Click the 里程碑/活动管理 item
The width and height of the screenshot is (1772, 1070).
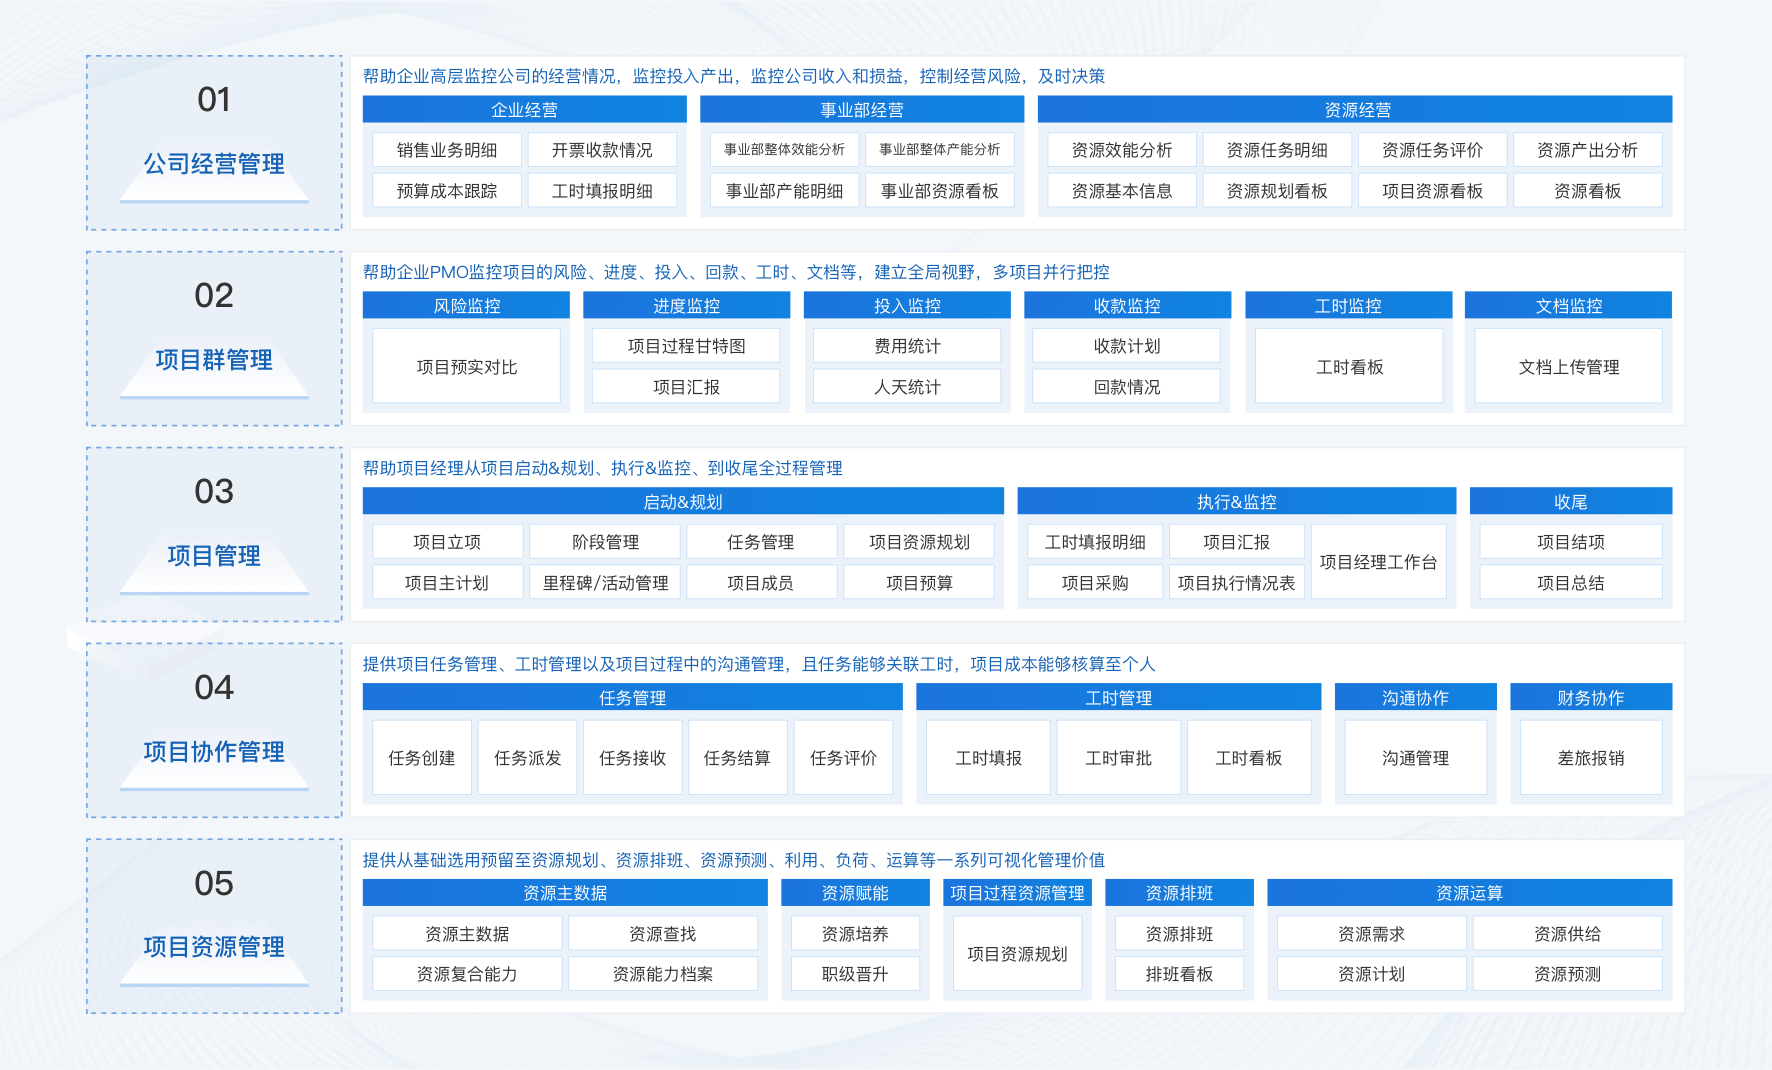605,583
